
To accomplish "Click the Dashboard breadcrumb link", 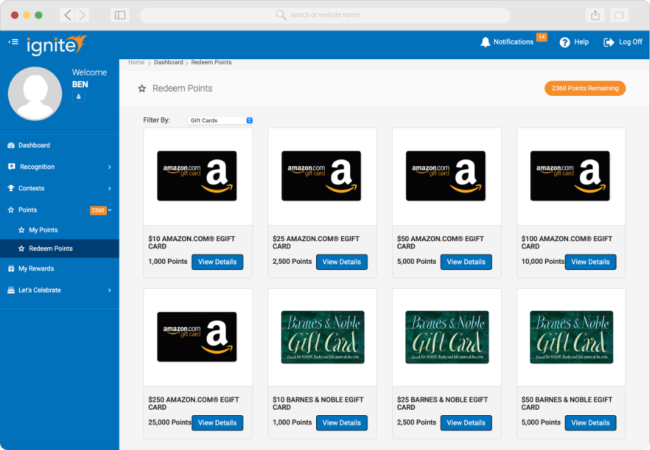I will (x=168, y=62).
